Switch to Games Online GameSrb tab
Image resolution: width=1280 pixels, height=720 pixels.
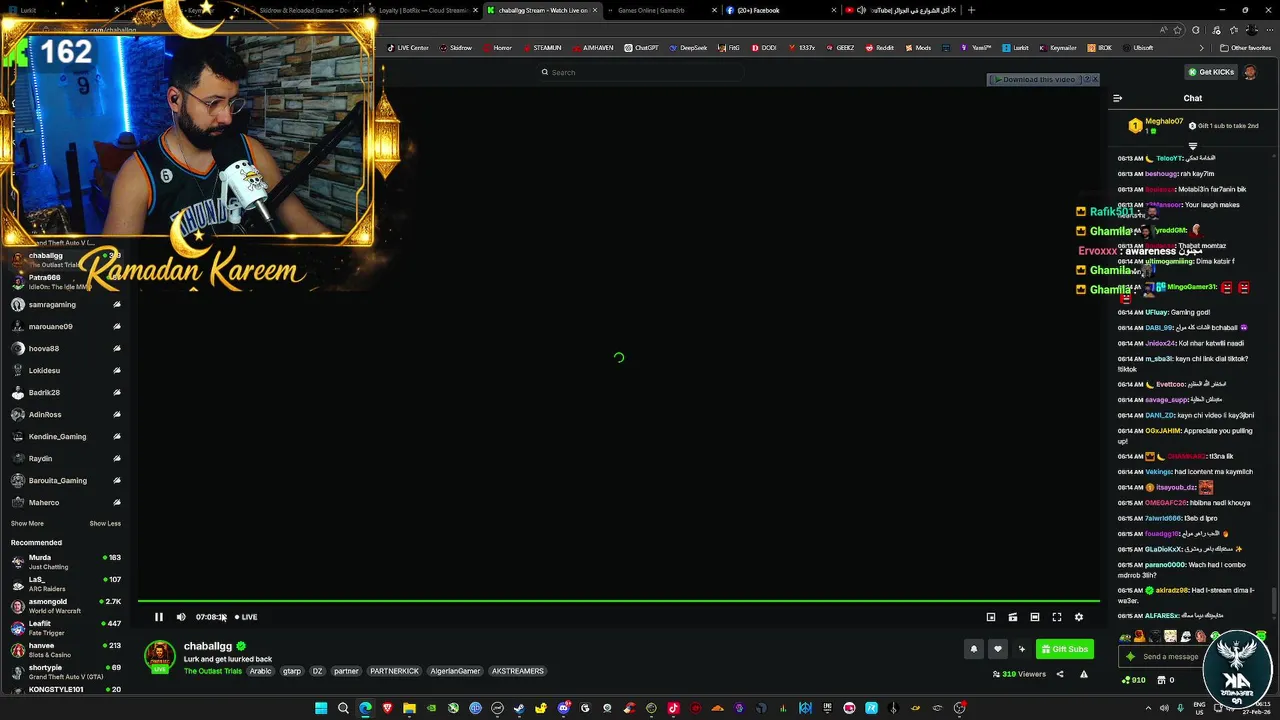click(660, 10)
